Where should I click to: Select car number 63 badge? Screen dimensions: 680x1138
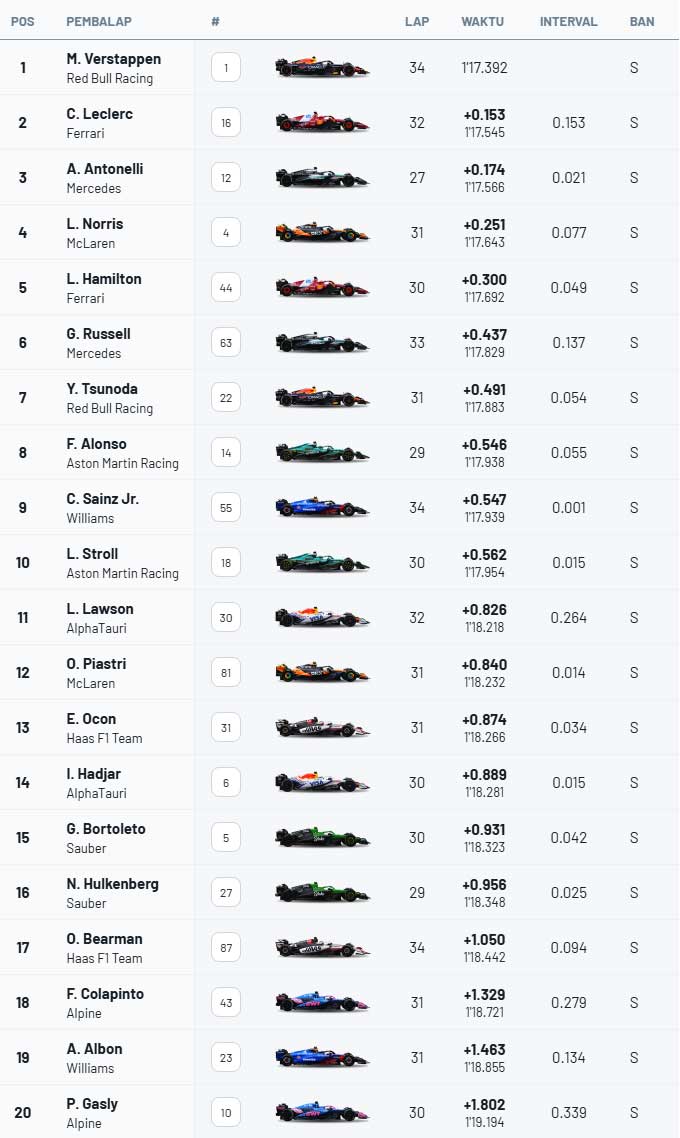(226, 343)
